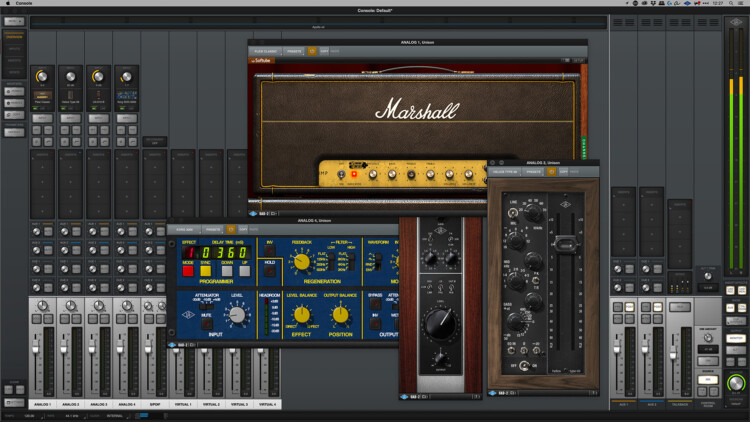Click the Settings button at bottom left
The height and width of the screenshot is (422, 750).
(14, 403)
